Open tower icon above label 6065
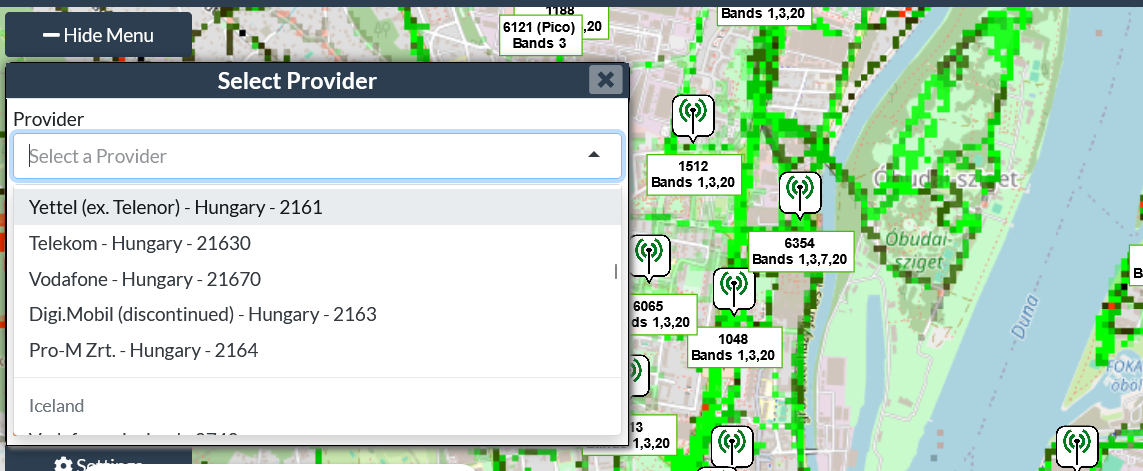 (648, 258)
